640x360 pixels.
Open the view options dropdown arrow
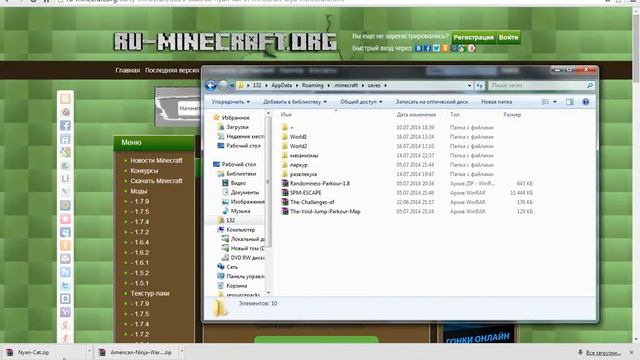point(555,102)
